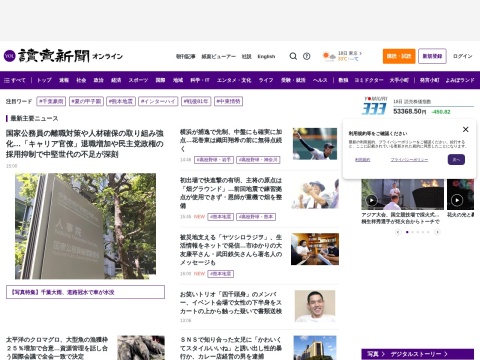Open the terms of use link in popup
Screen dimensions: 480x360
coord(362,160)
